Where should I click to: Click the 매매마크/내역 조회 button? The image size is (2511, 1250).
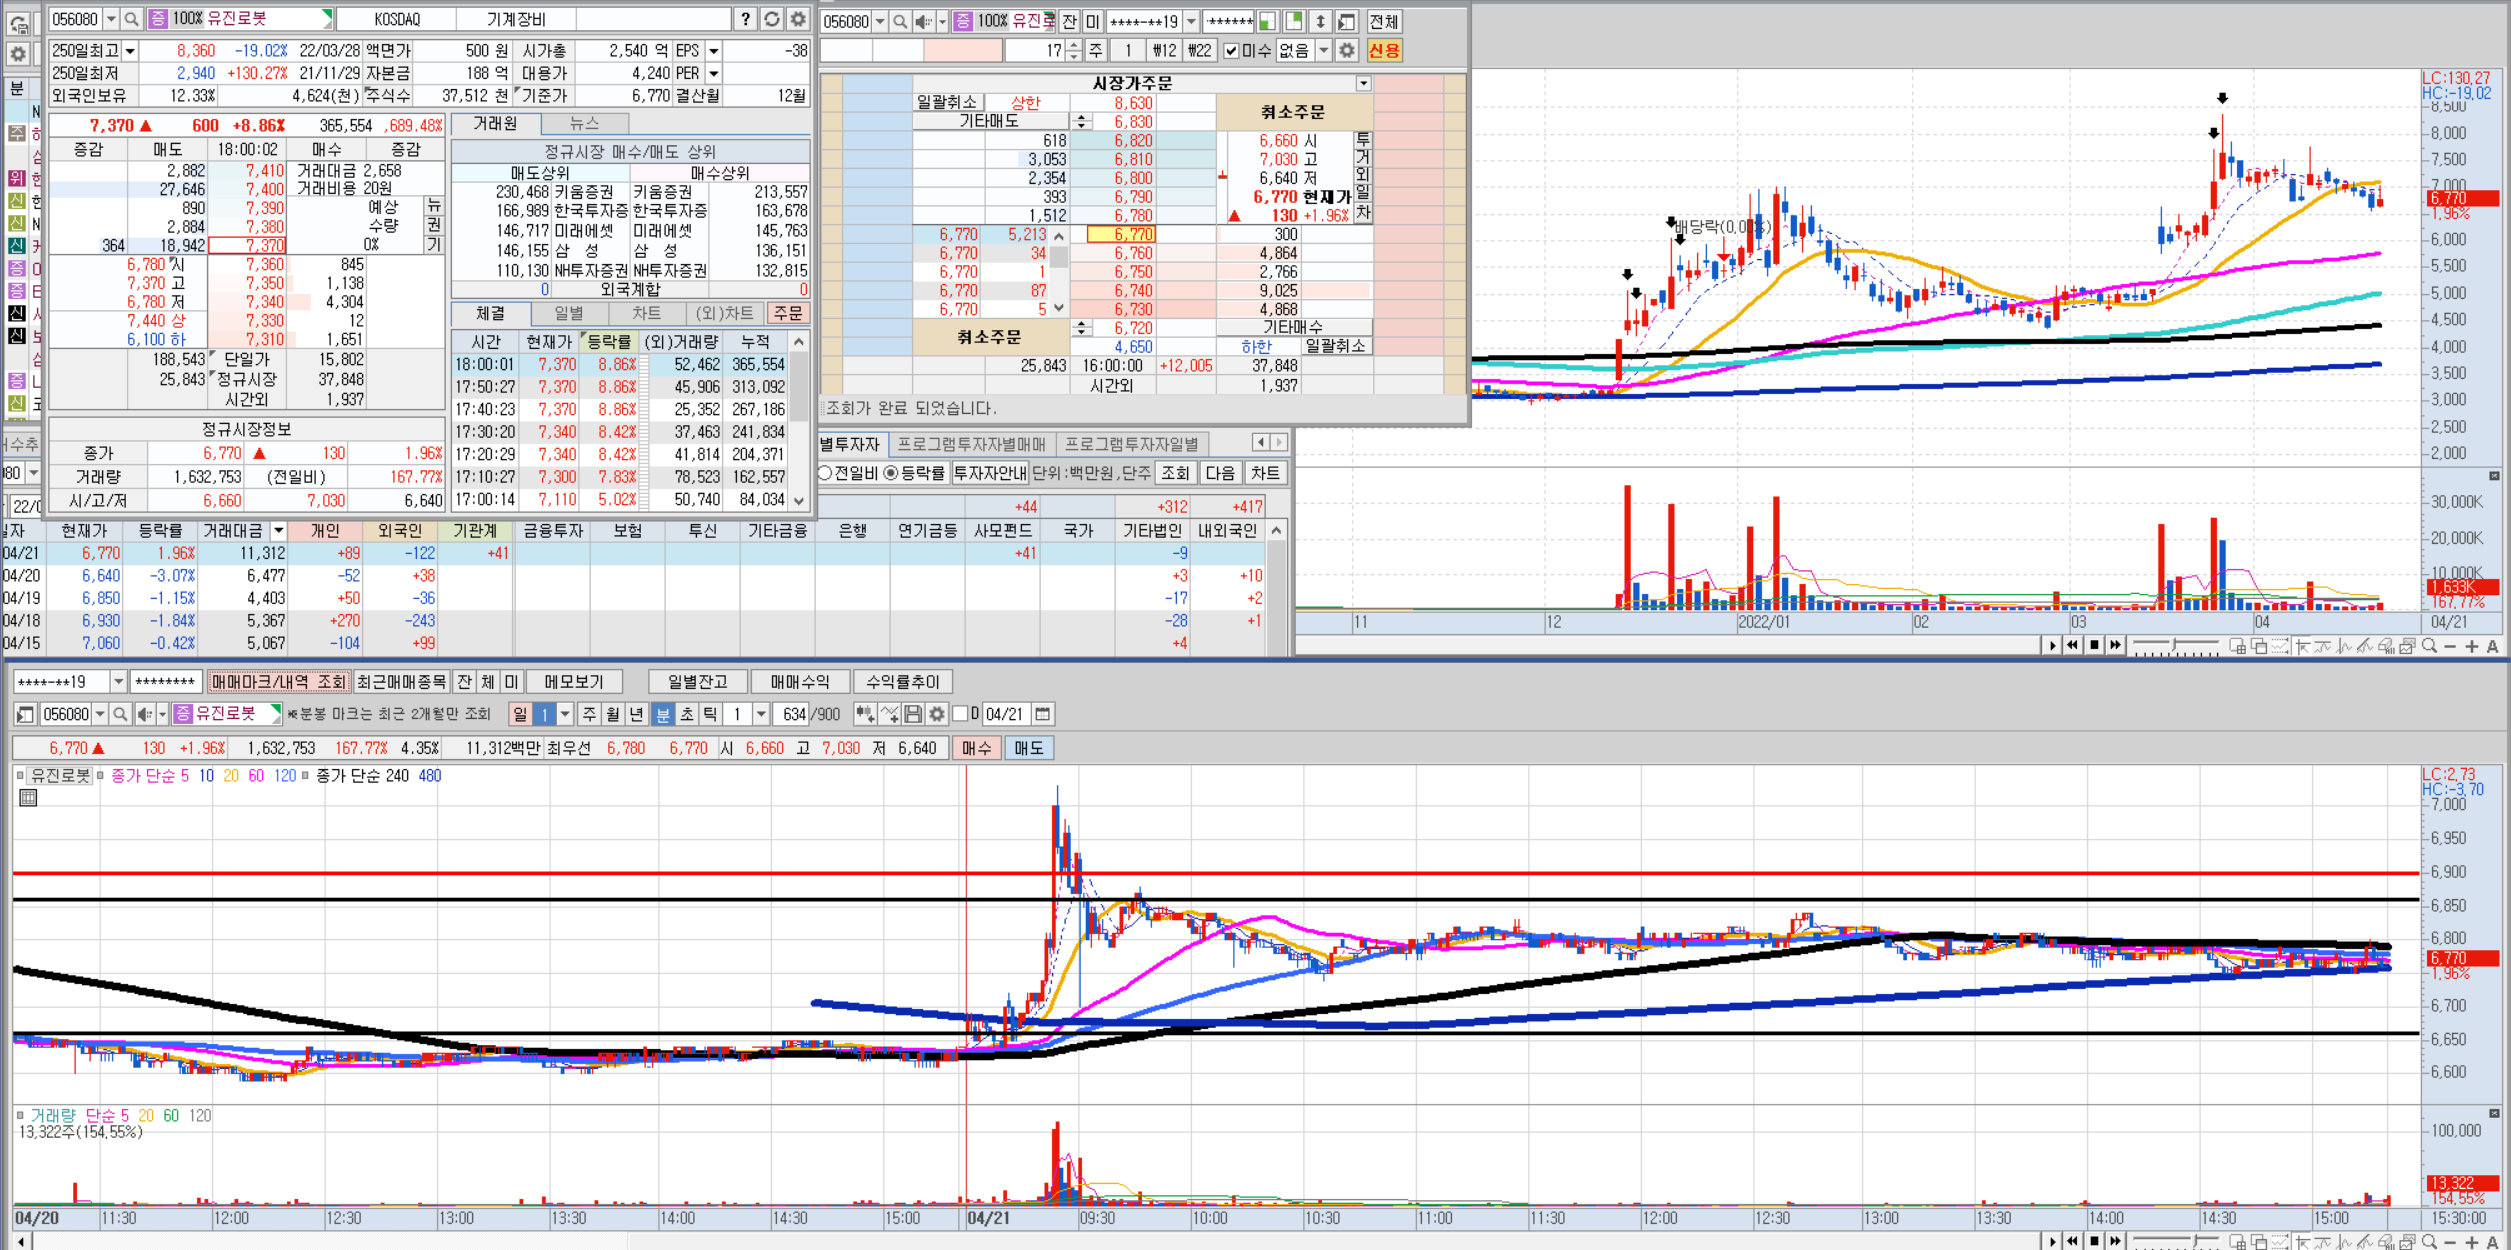[279, 682]
